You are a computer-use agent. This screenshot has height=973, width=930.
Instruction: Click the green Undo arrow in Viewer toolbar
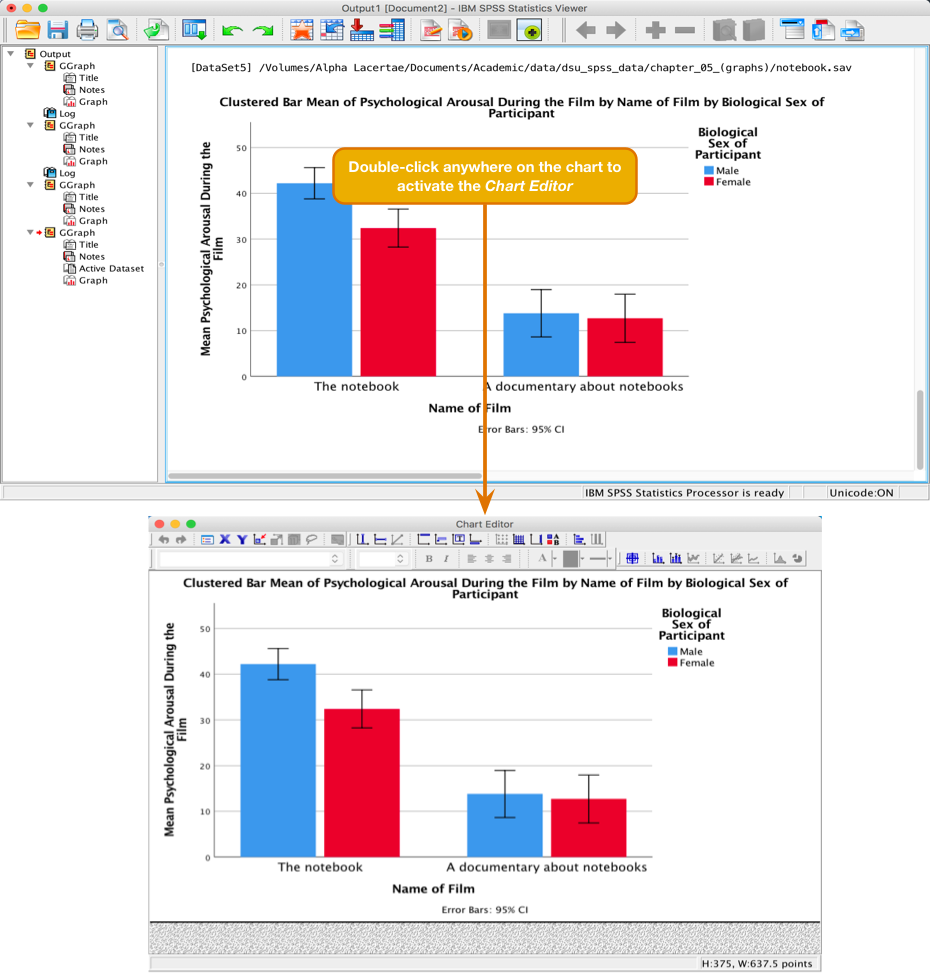(232, 30)
